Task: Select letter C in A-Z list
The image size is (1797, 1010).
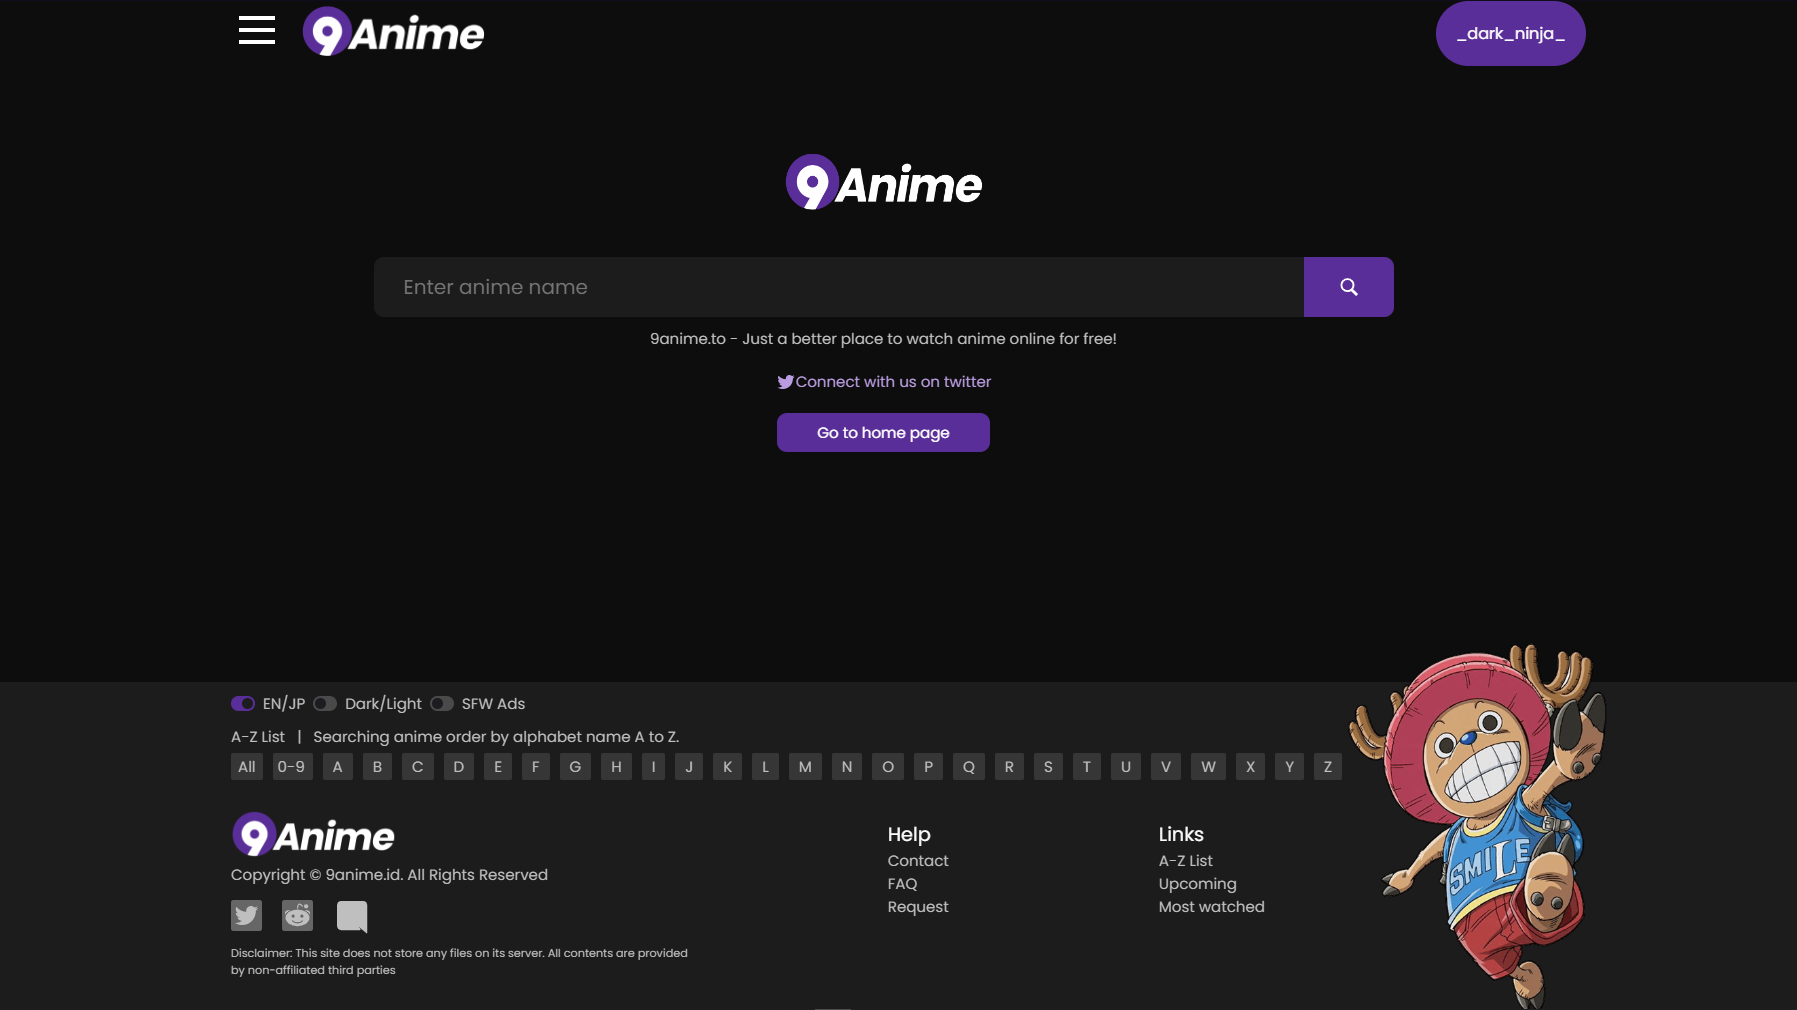Action: (x=418, y=767)
